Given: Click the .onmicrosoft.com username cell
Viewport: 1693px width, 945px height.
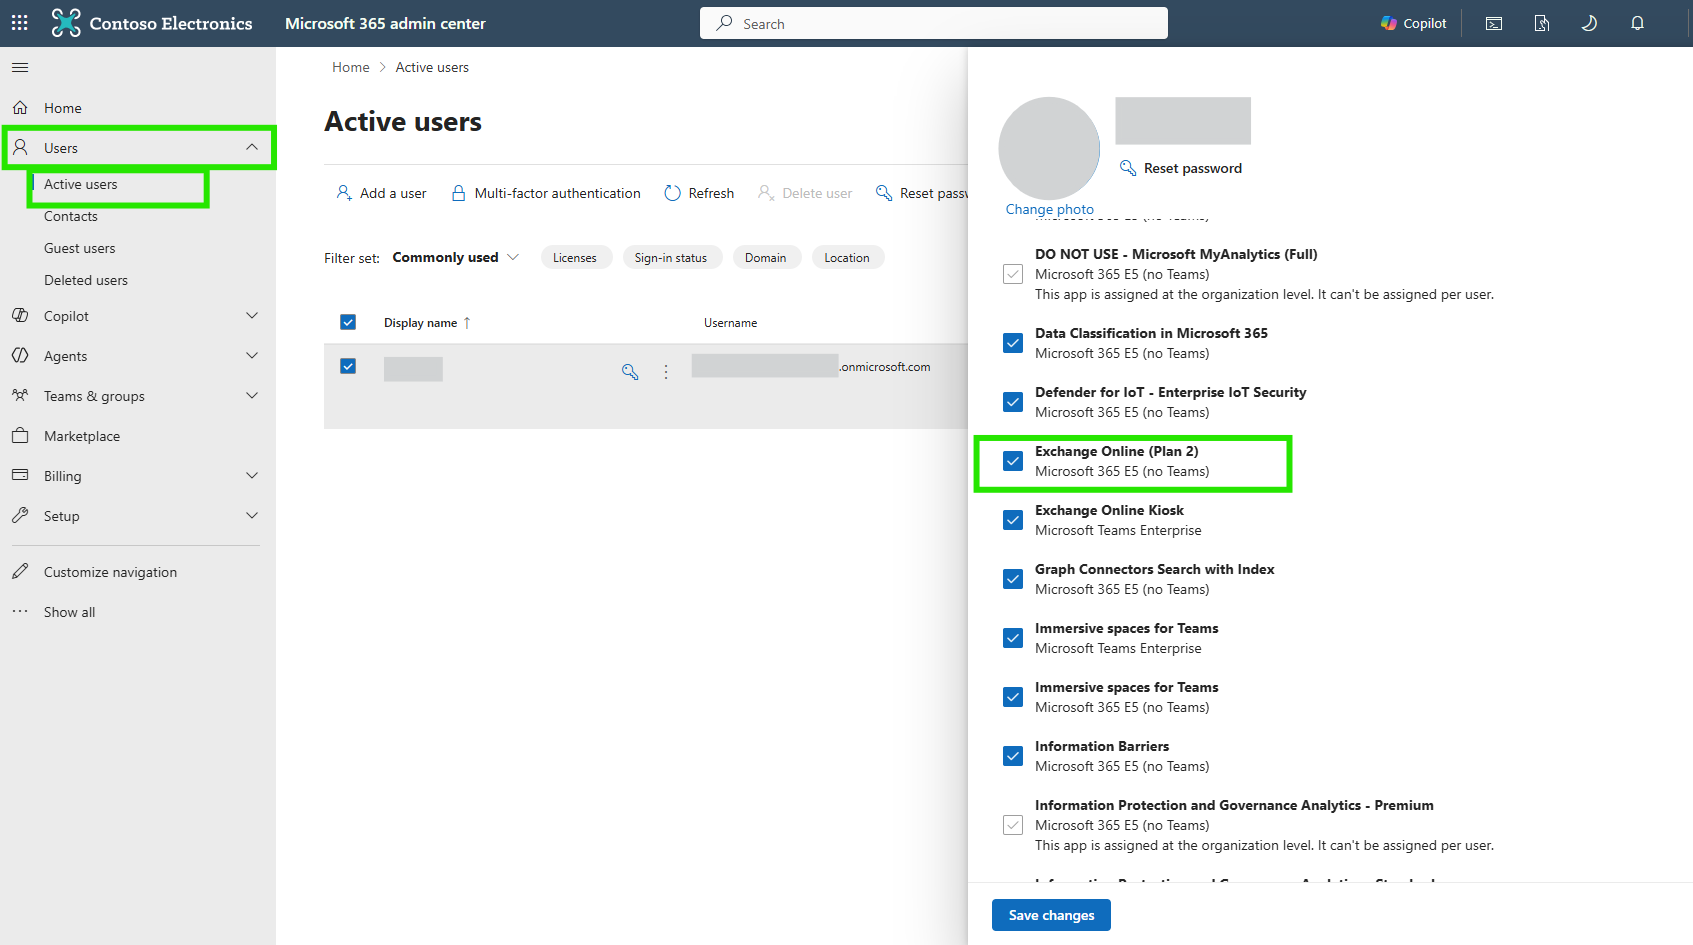Looking at the screenshot, I should [x=811, y=366].
